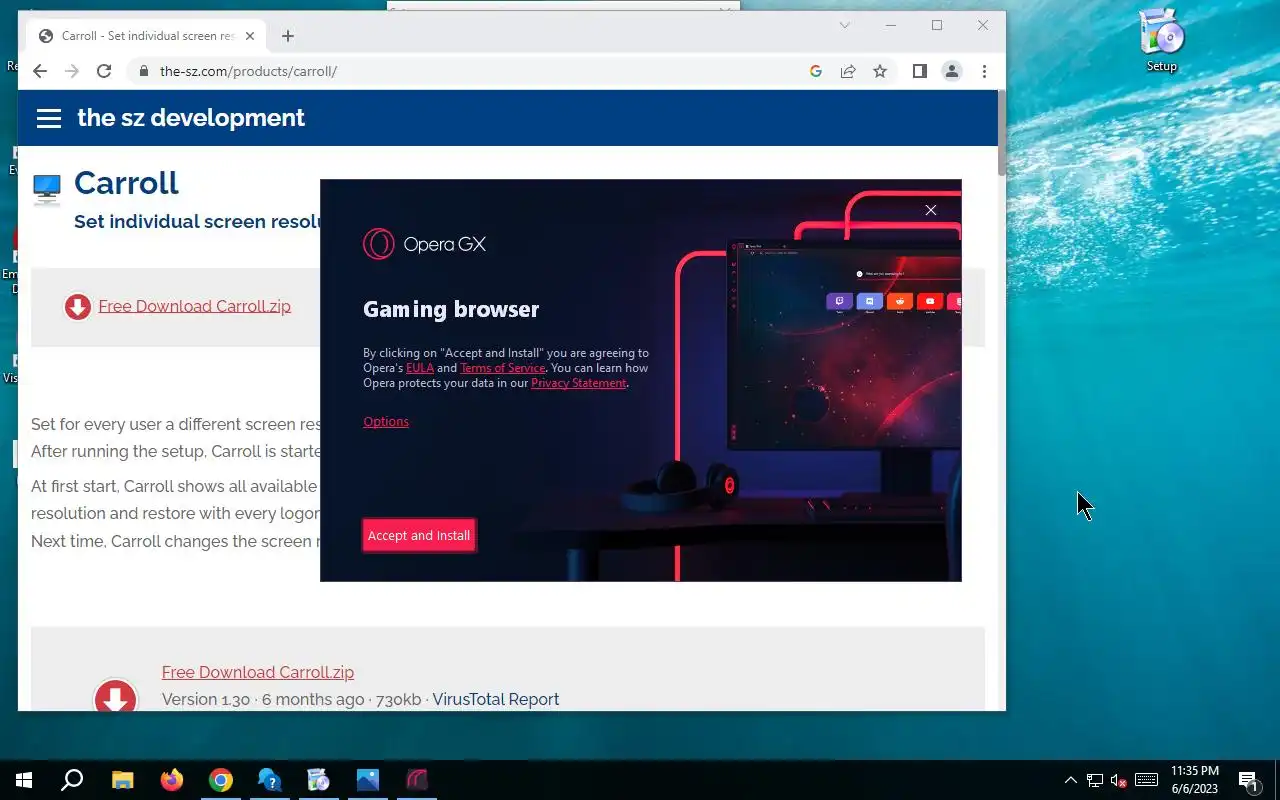1280x800 pixels.
Task: Open the network tray icon
Action: coord(1095,780)
